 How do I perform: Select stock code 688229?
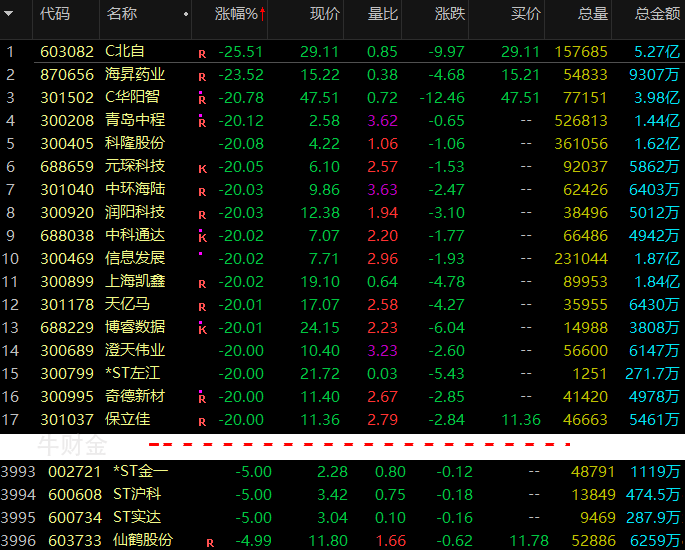click(67, 328)
